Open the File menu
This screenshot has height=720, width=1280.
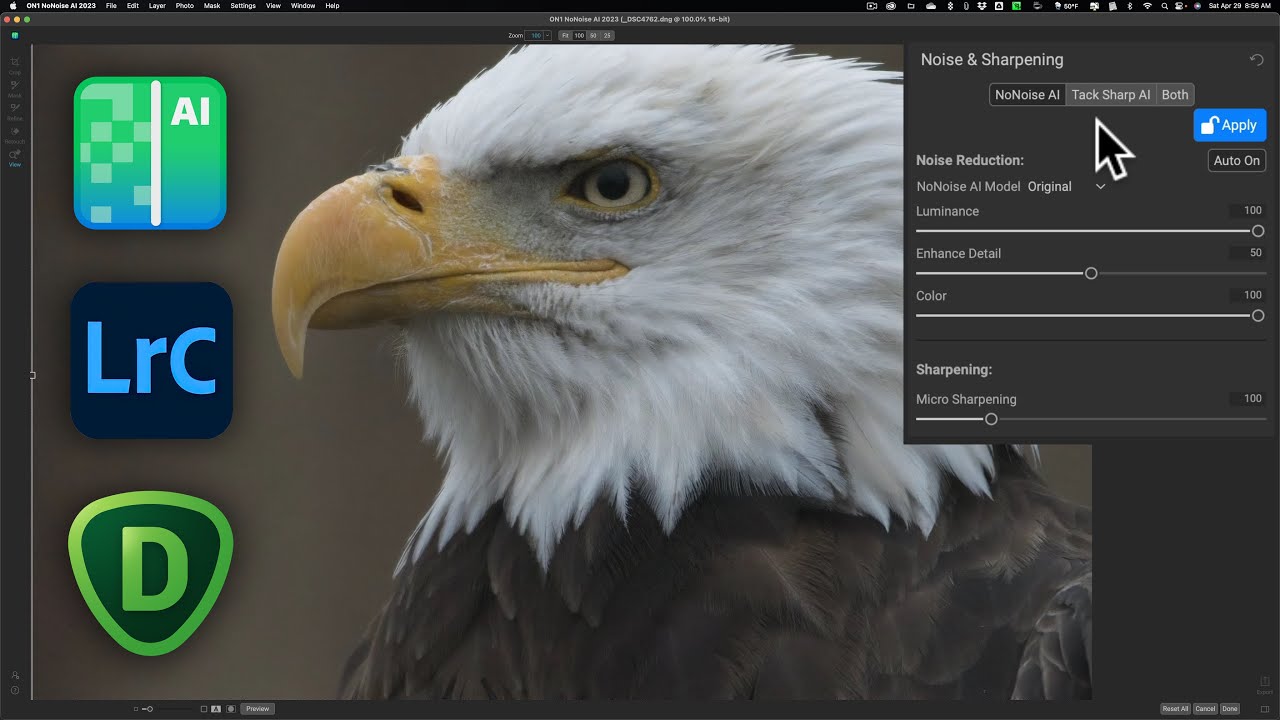click(x=111, y=6)
